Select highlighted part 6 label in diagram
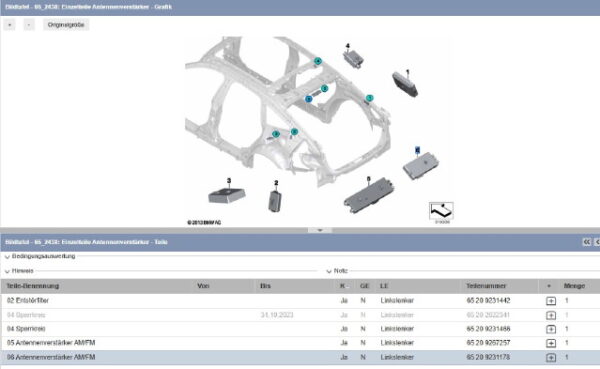This screenshot has height=369, width=600. coord(417,150)
